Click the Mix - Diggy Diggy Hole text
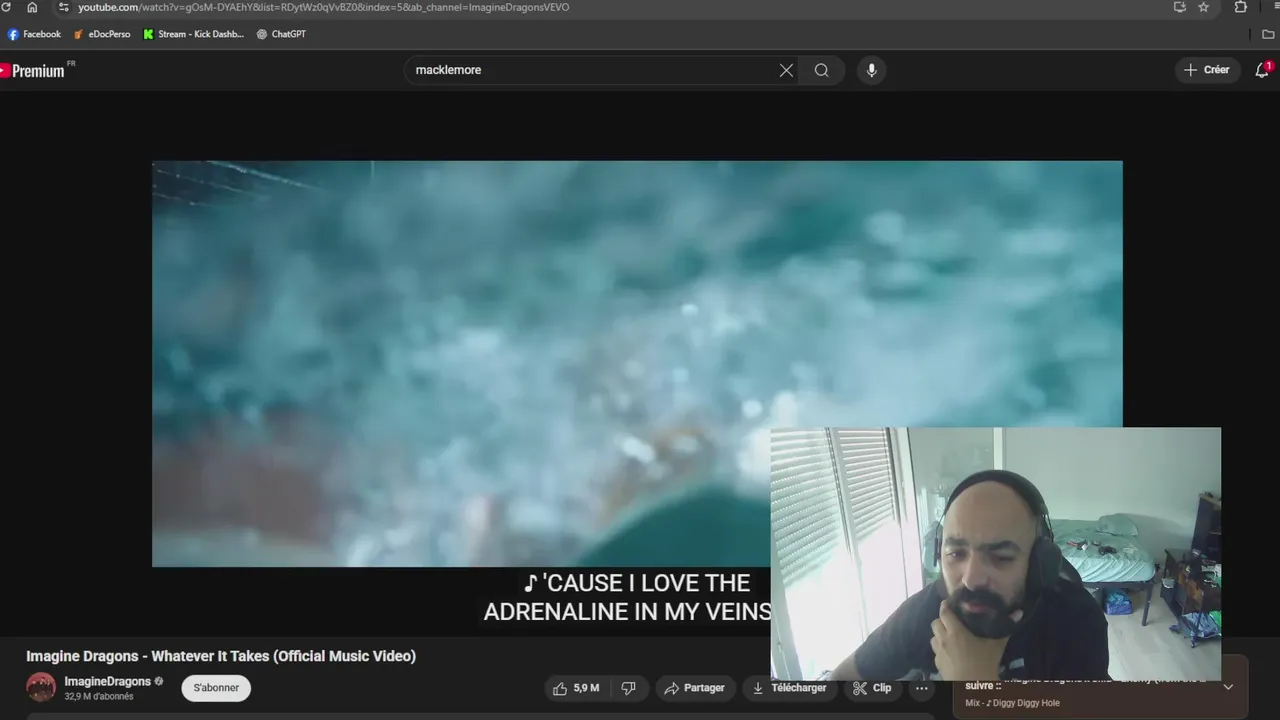The image size is (1280, 720). pos(1012,703)
